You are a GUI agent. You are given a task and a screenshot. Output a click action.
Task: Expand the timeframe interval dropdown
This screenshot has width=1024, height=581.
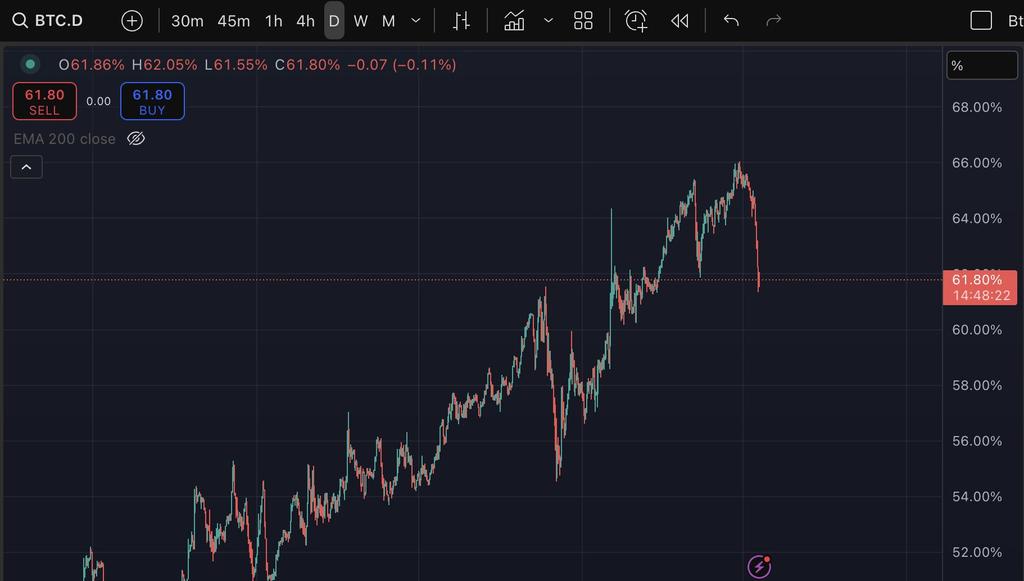(415, 21)
